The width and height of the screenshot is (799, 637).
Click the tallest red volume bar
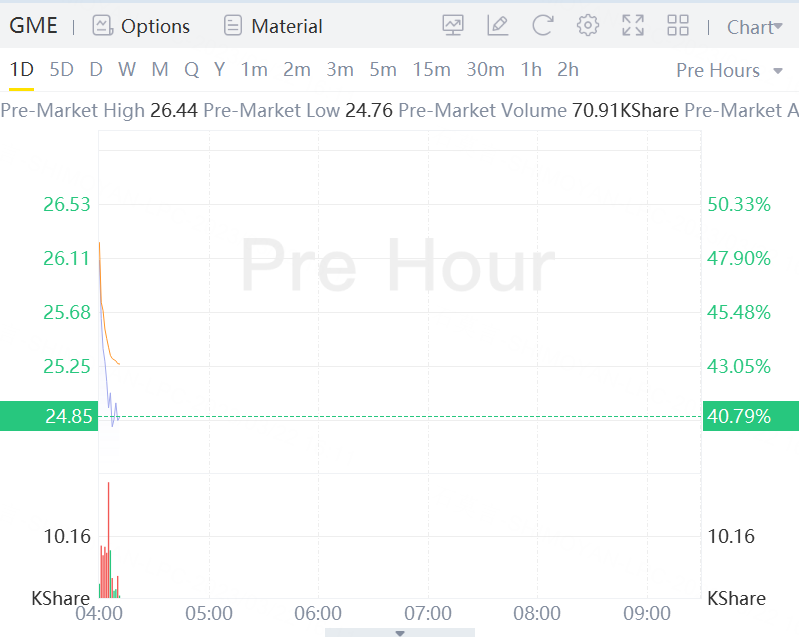coord(109,540)
